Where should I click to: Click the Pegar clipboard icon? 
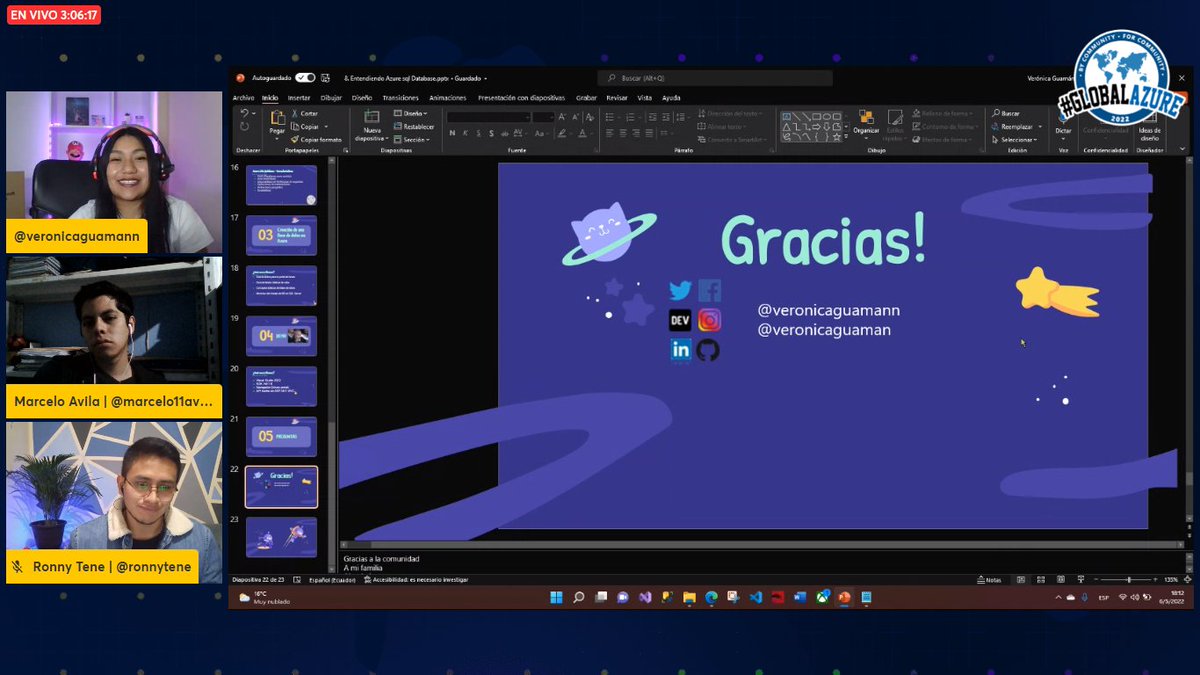277,120
